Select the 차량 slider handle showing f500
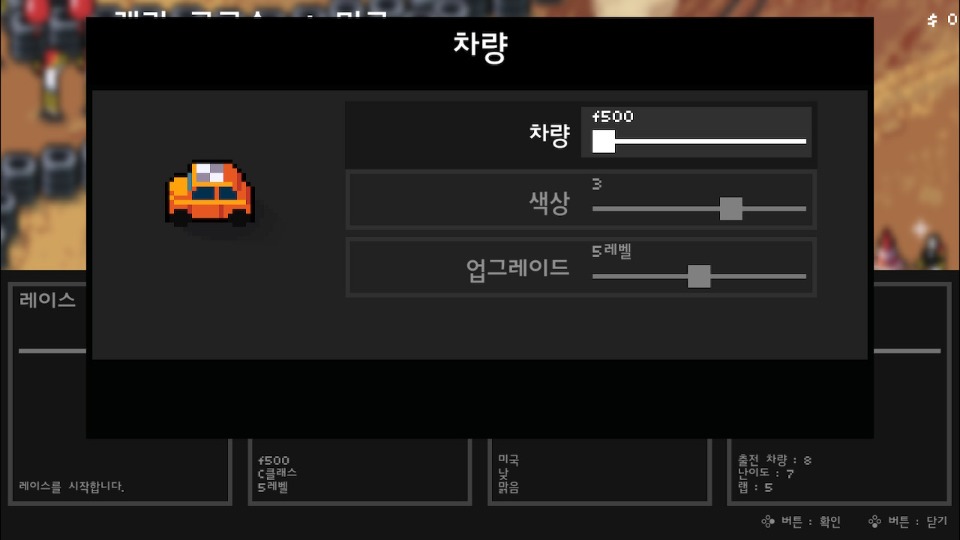Viewport: 960px width, 540px height. tap(603, 141)
